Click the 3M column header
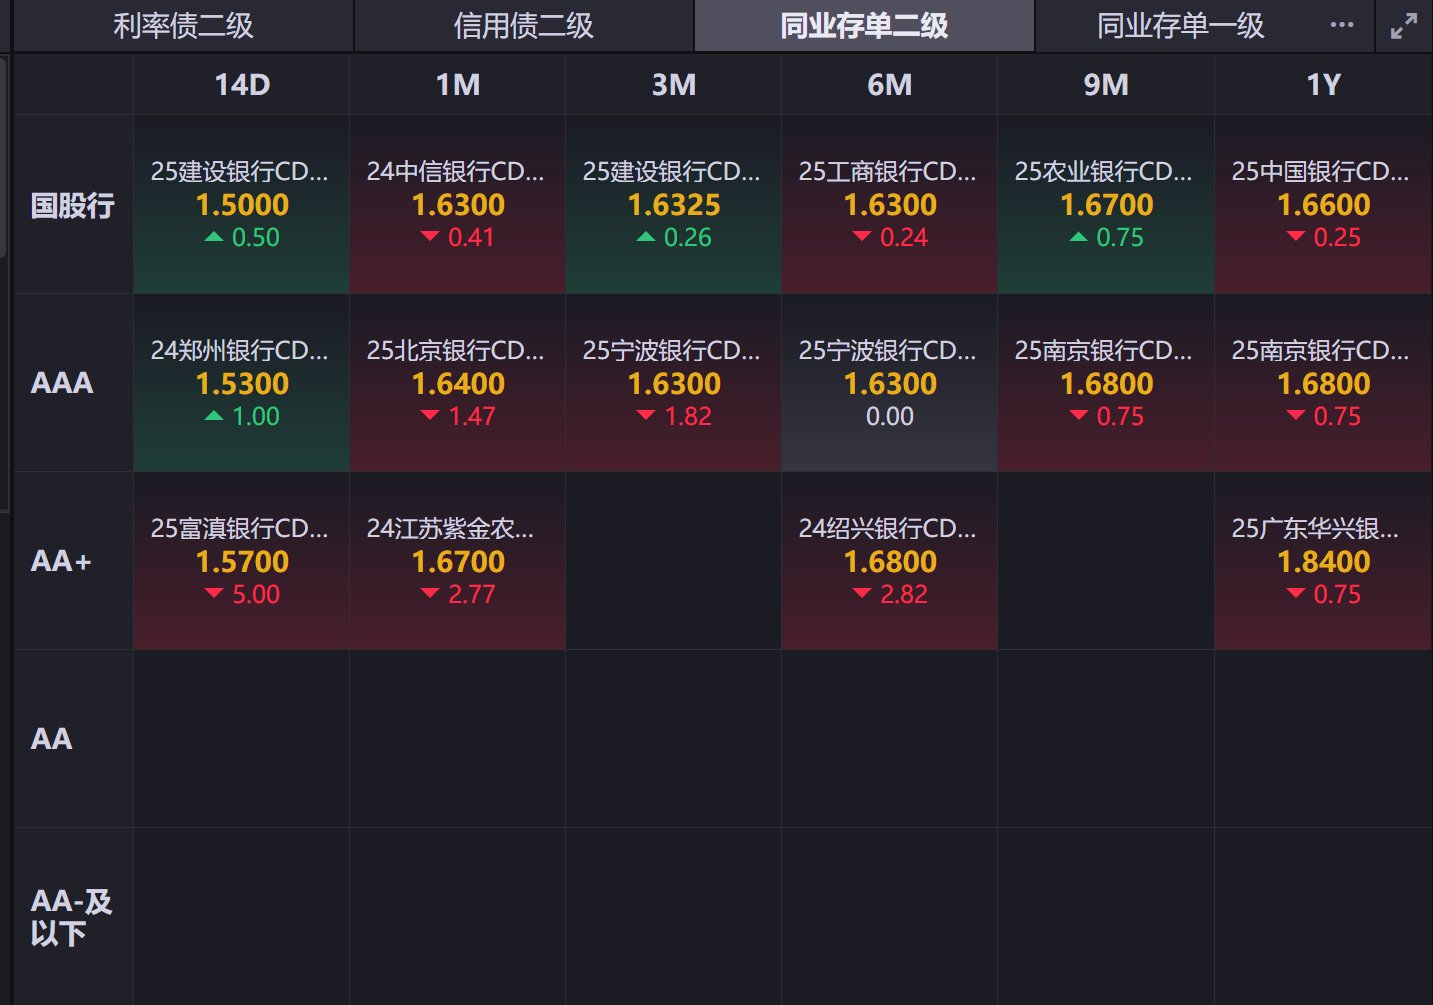Image resolution: width=1433 pixels, height=1005 pixels. (674, 85)
